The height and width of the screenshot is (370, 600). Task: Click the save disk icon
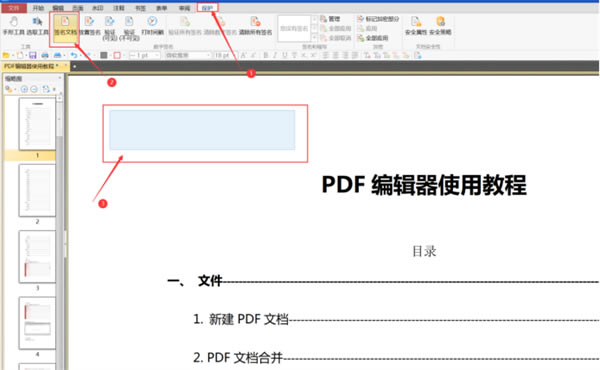[33, 55]
